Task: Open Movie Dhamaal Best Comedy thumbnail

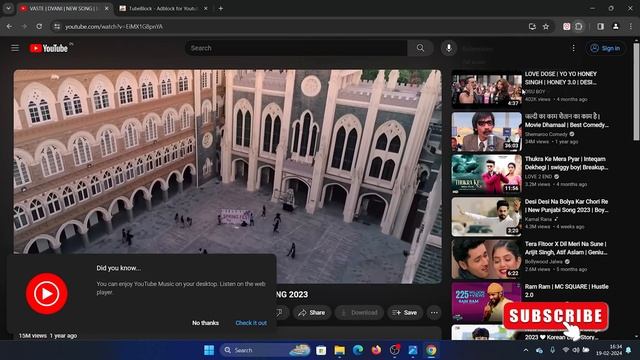Action: click(x=487, y=131)
